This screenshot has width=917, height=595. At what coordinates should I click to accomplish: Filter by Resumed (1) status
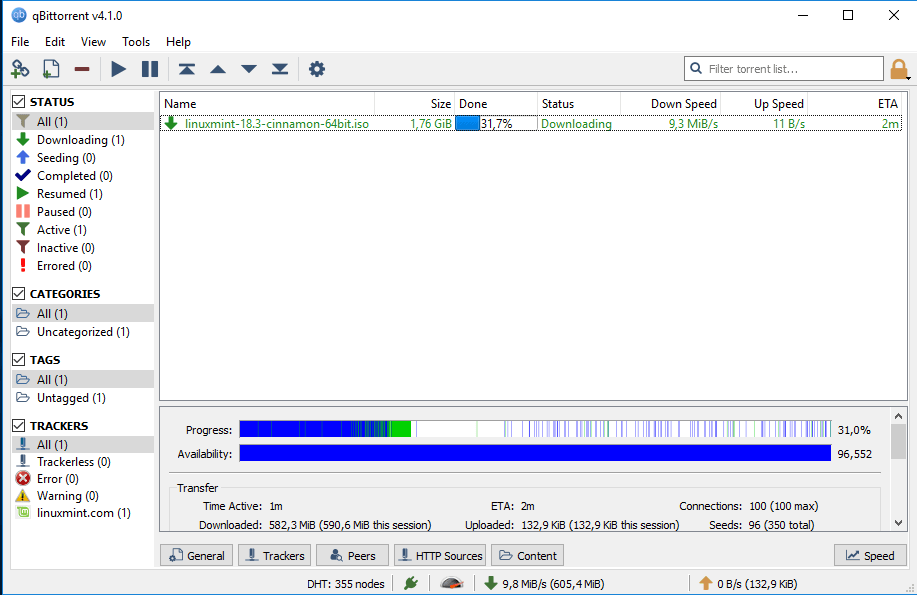[x=82, y=194]
